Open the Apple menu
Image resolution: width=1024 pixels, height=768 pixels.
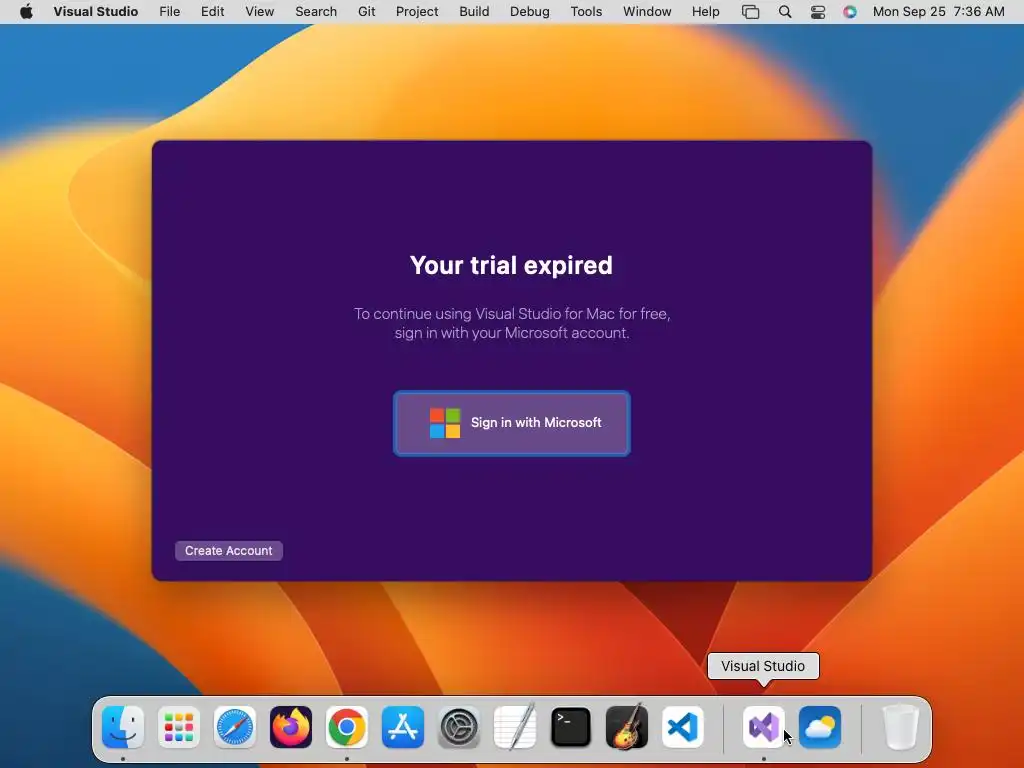click(x=26, y=12)
